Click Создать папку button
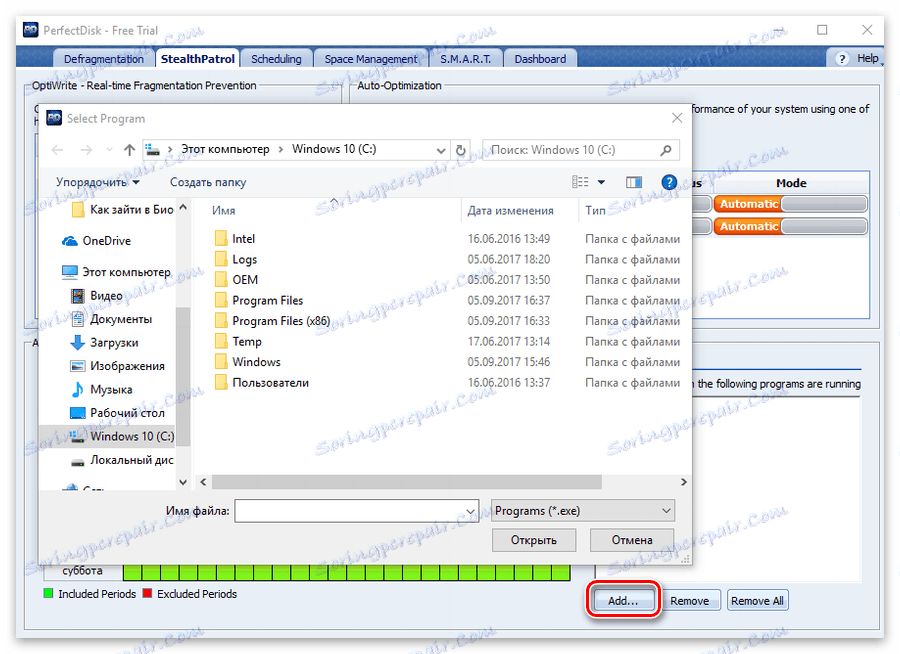This screenshot has height=654, width=900. pos(208,182)
